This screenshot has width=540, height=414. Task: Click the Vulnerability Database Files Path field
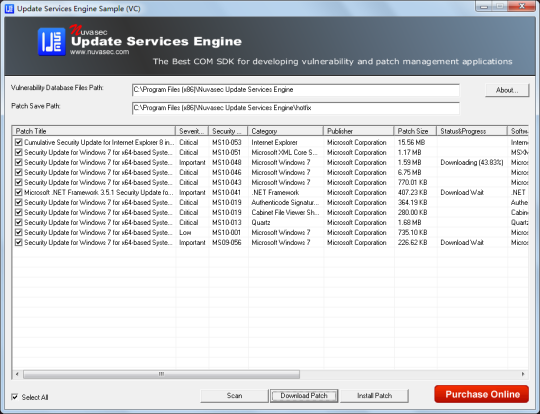point(296,90)
